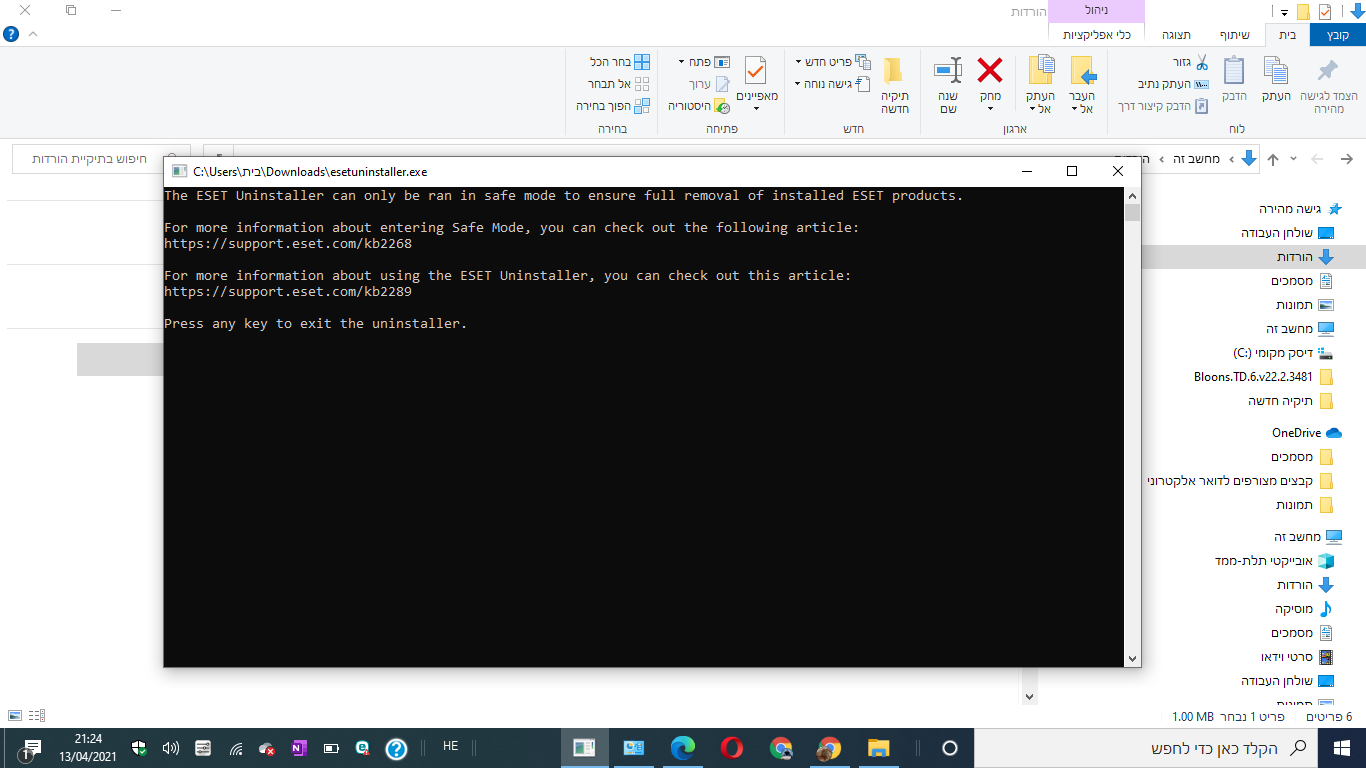Open the Move to (העבר אל) dropdown

pyautogui.click(x=1083, y=84)
